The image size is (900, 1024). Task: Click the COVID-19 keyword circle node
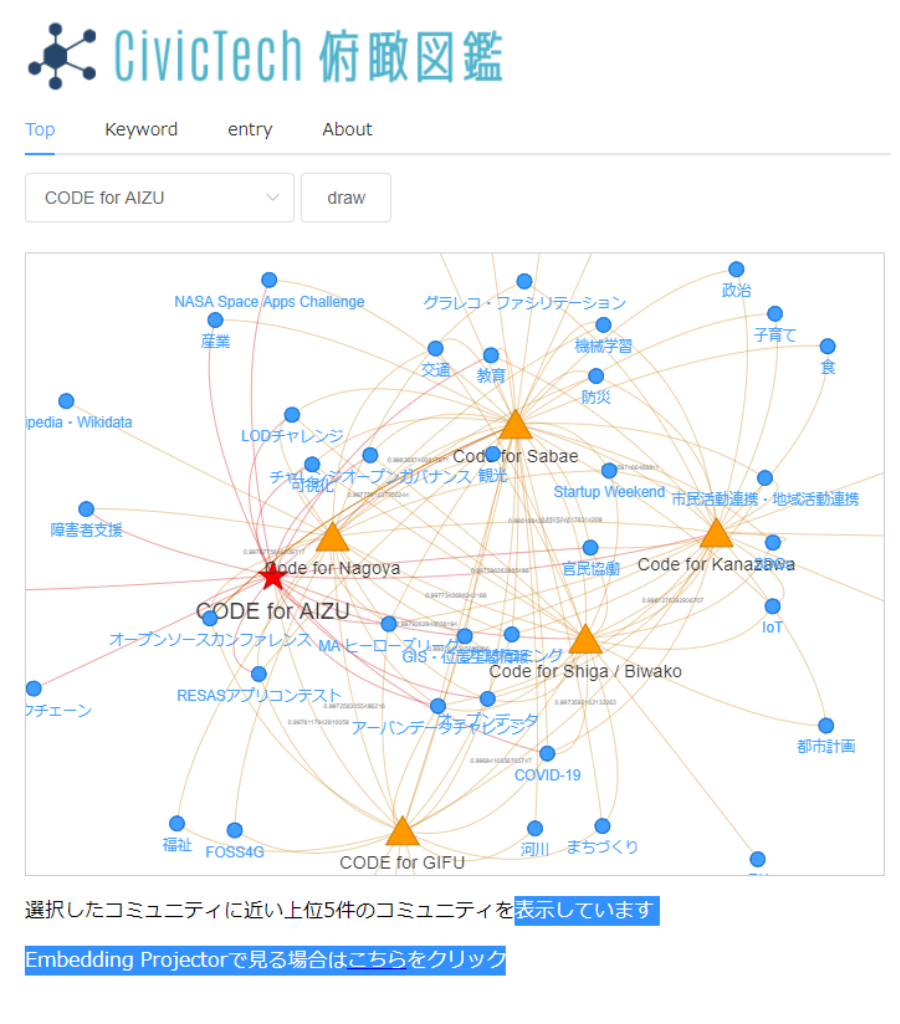pyautogui.click(x=547, y=754)
